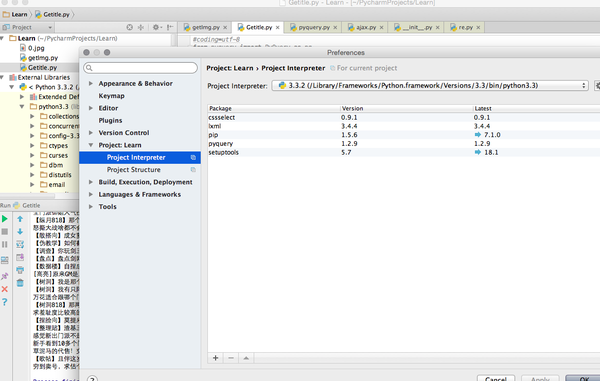Expand Appearance & Behavior settings
This screenshot has height=381, width=600.
point(91,83)
